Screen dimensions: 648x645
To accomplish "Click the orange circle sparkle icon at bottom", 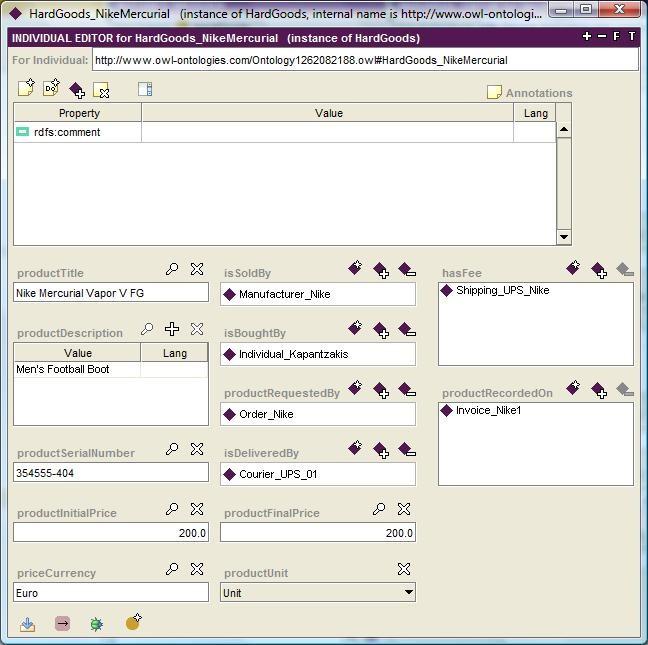I will coord(133,622).
